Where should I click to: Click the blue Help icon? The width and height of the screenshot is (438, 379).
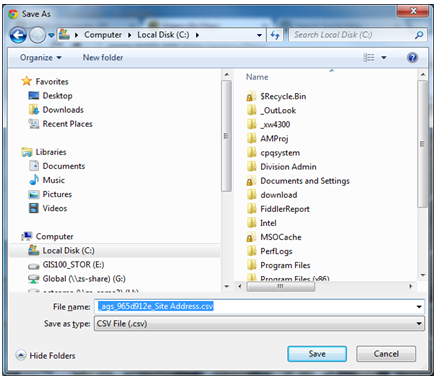412,58
